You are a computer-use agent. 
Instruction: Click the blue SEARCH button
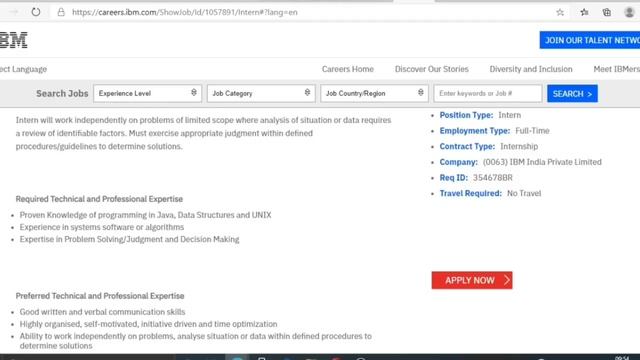click(572, 94)
